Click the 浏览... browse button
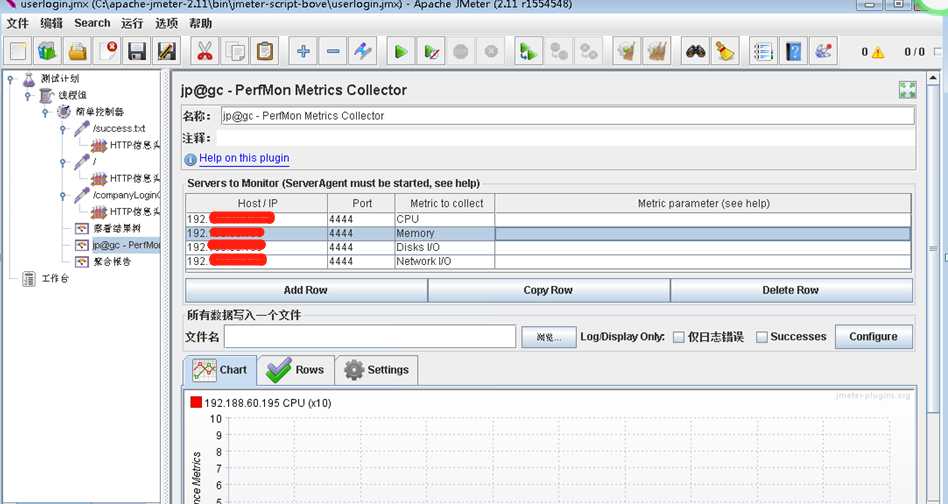 click(x=548, y=337)
